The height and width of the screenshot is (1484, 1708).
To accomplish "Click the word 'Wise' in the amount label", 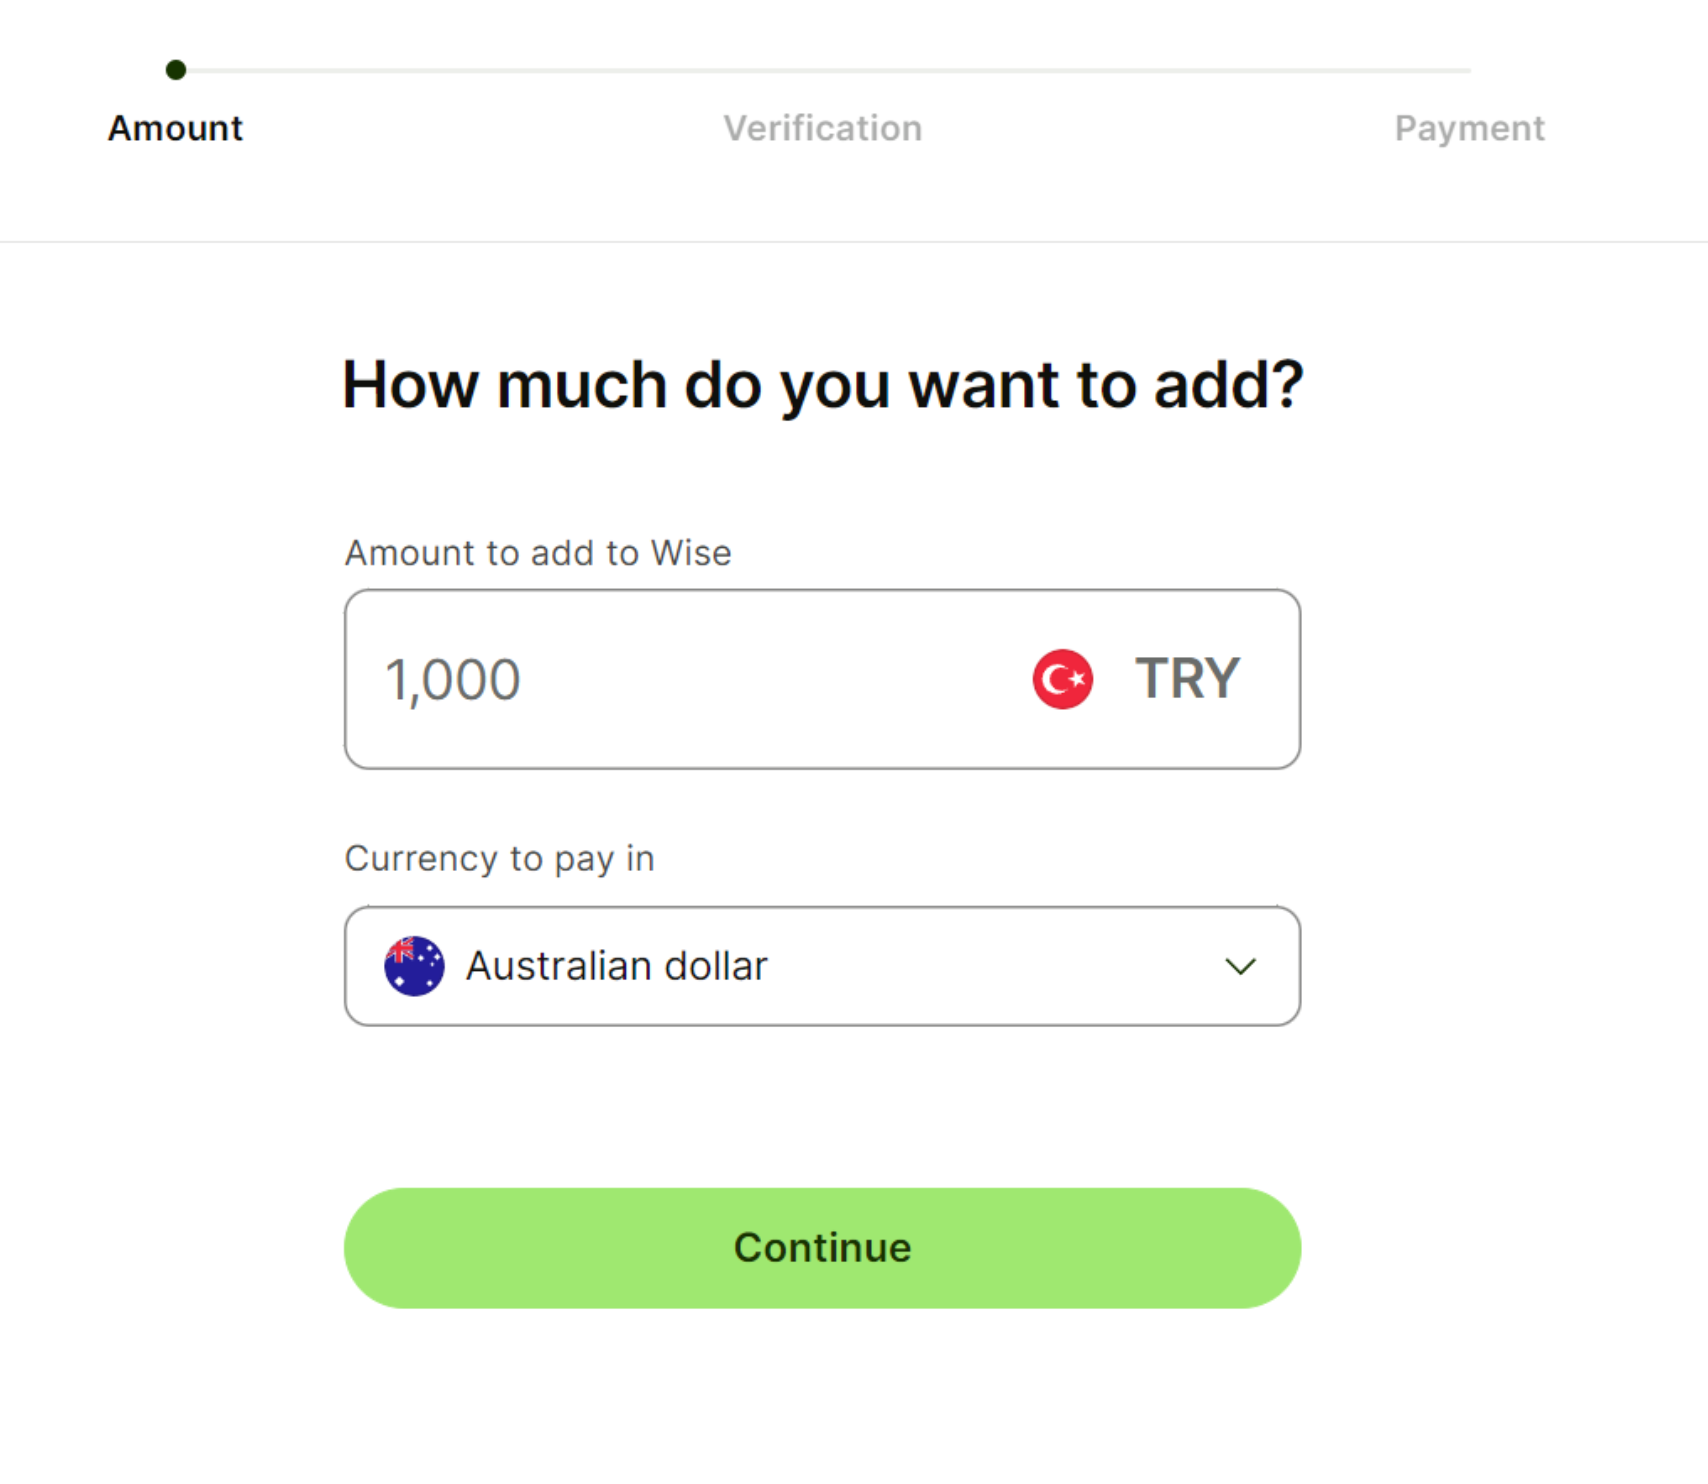I will (x=691, y=553).
